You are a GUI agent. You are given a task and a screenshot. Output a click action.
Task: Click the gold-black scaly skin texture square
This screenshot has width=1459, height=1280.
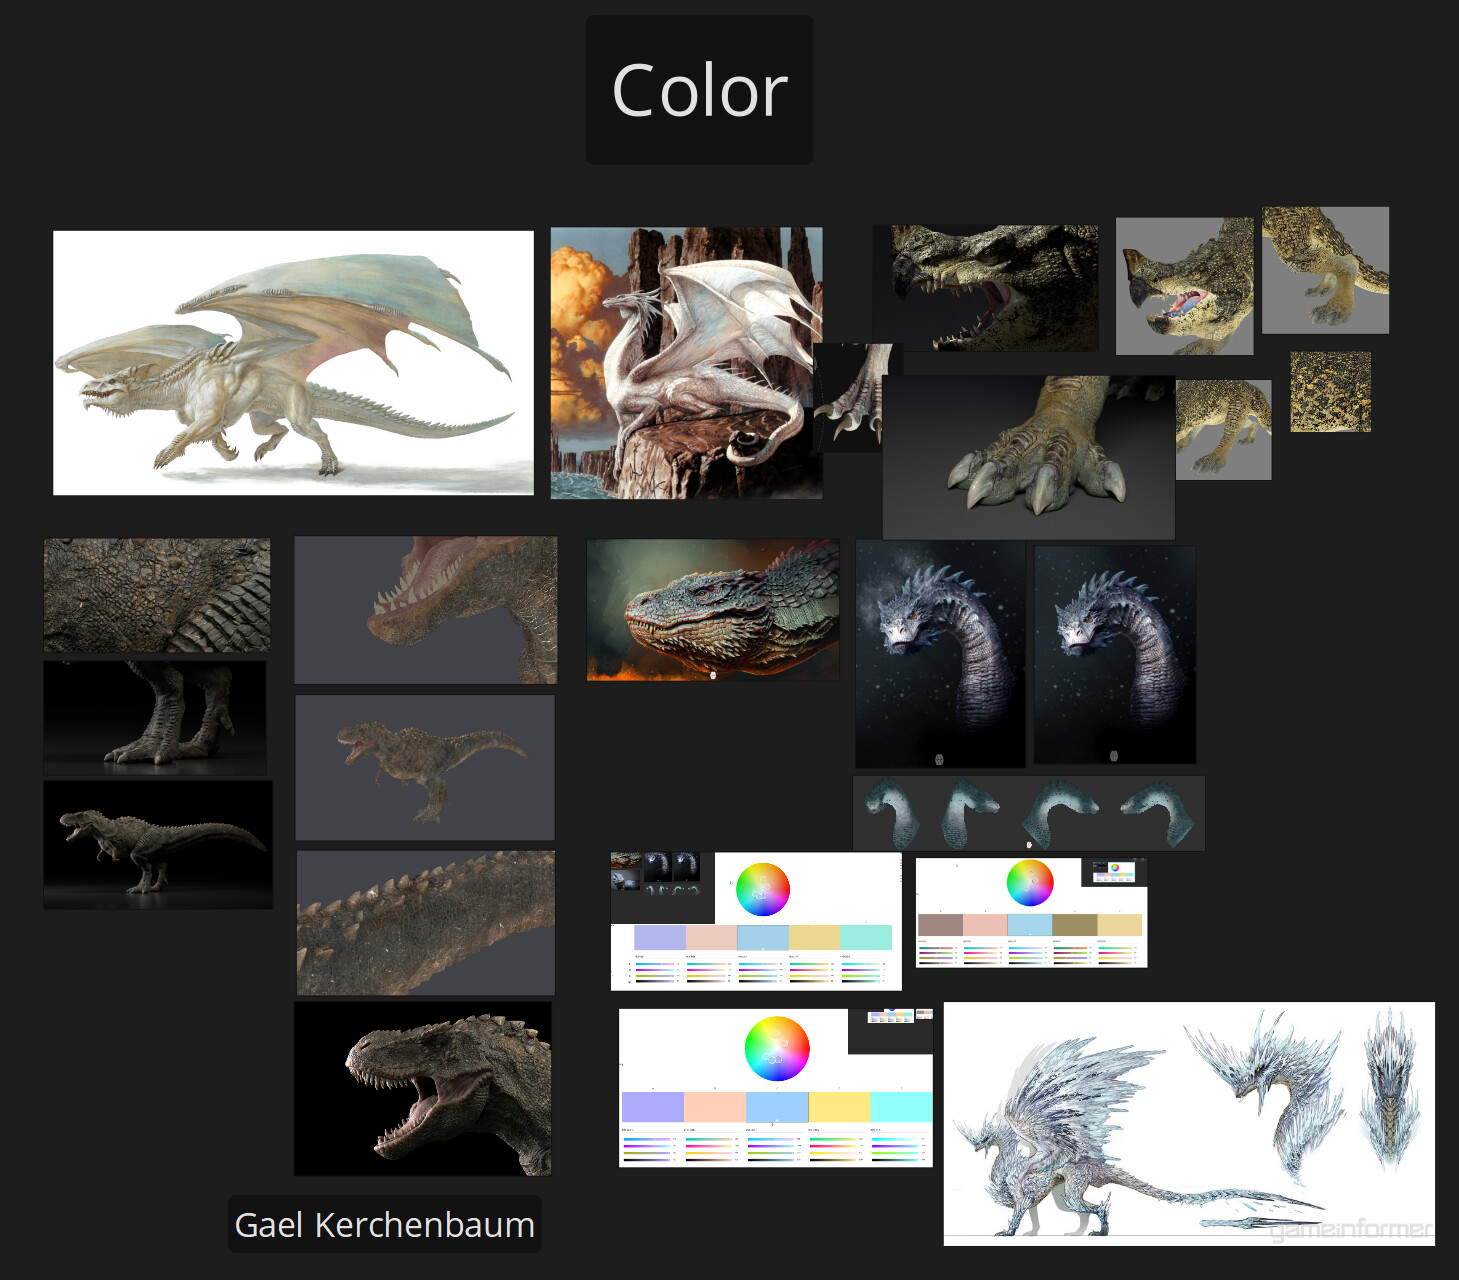coord(1330,391)
